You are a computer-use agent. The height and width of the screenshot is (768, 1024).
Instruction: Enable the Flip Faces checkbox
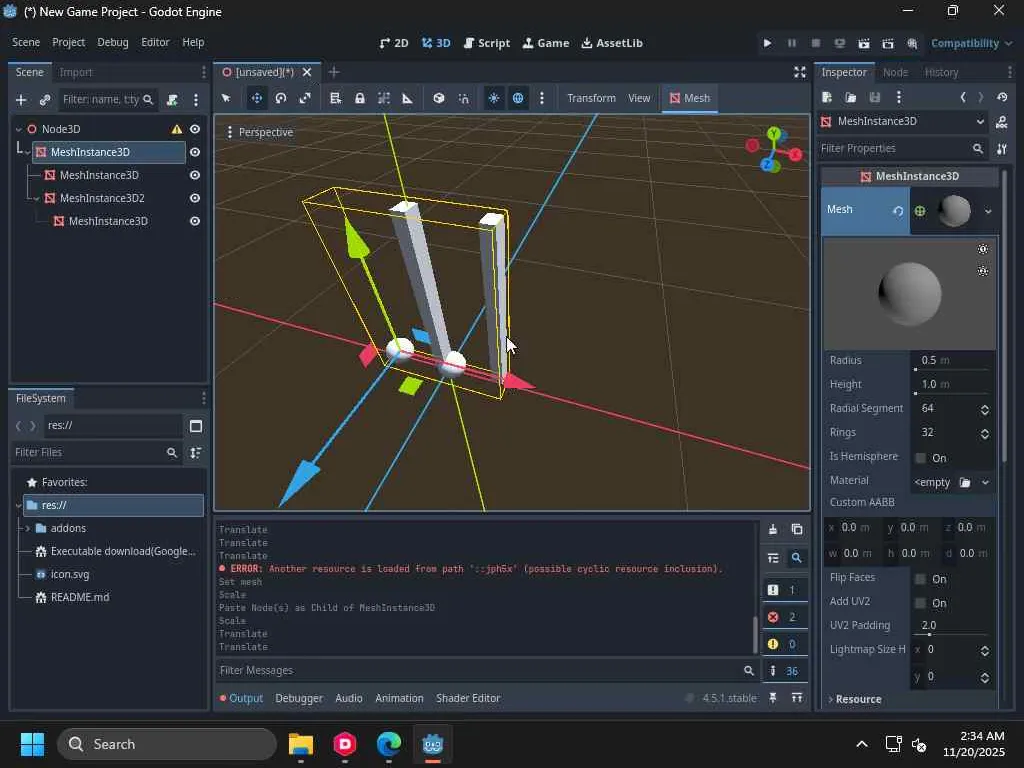[921, 579]
